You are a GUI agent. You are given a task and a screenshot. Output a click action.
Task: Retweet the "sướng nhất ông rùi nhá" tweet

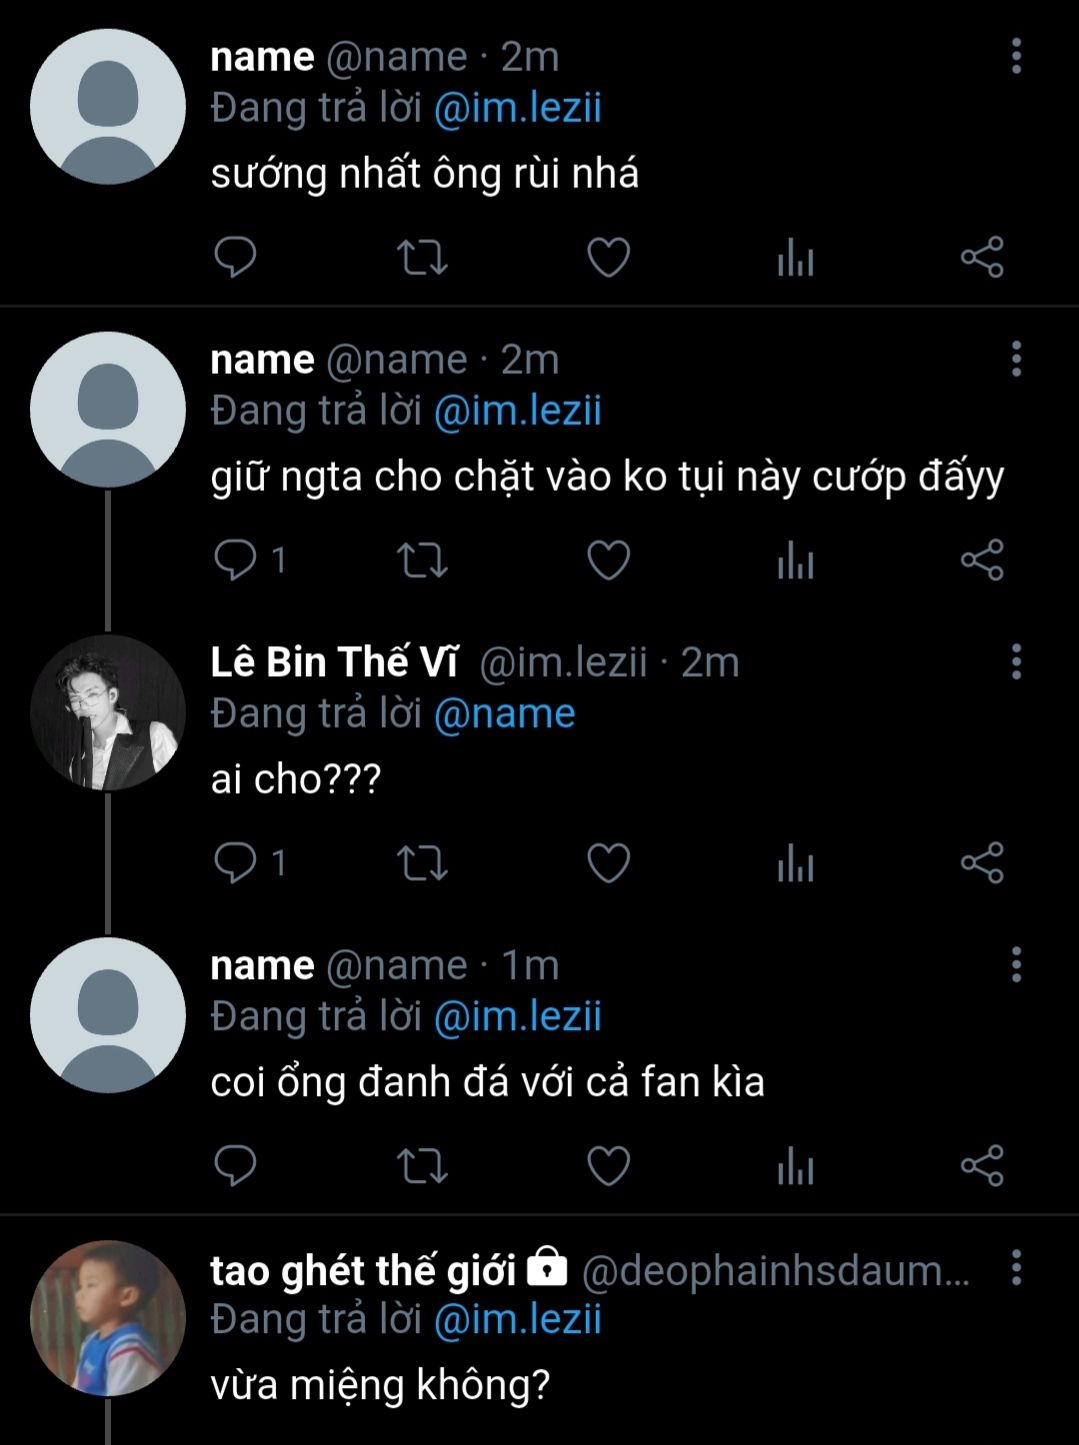422,258
